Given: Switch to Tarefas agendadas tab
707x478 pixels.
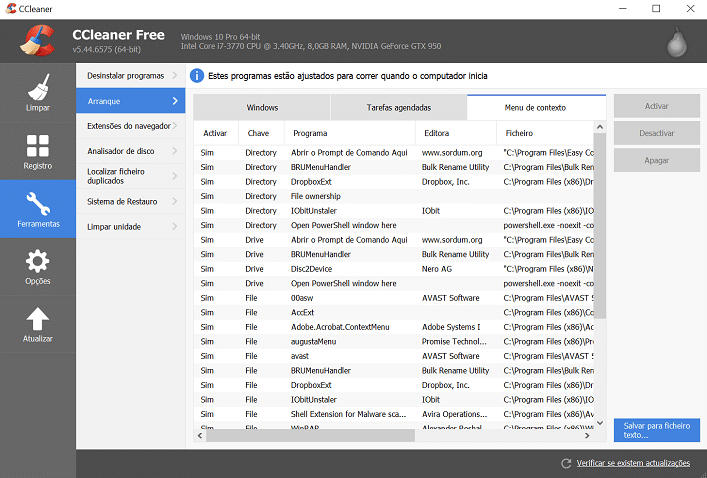Looking at the screenshot, I should pos(399,107).
